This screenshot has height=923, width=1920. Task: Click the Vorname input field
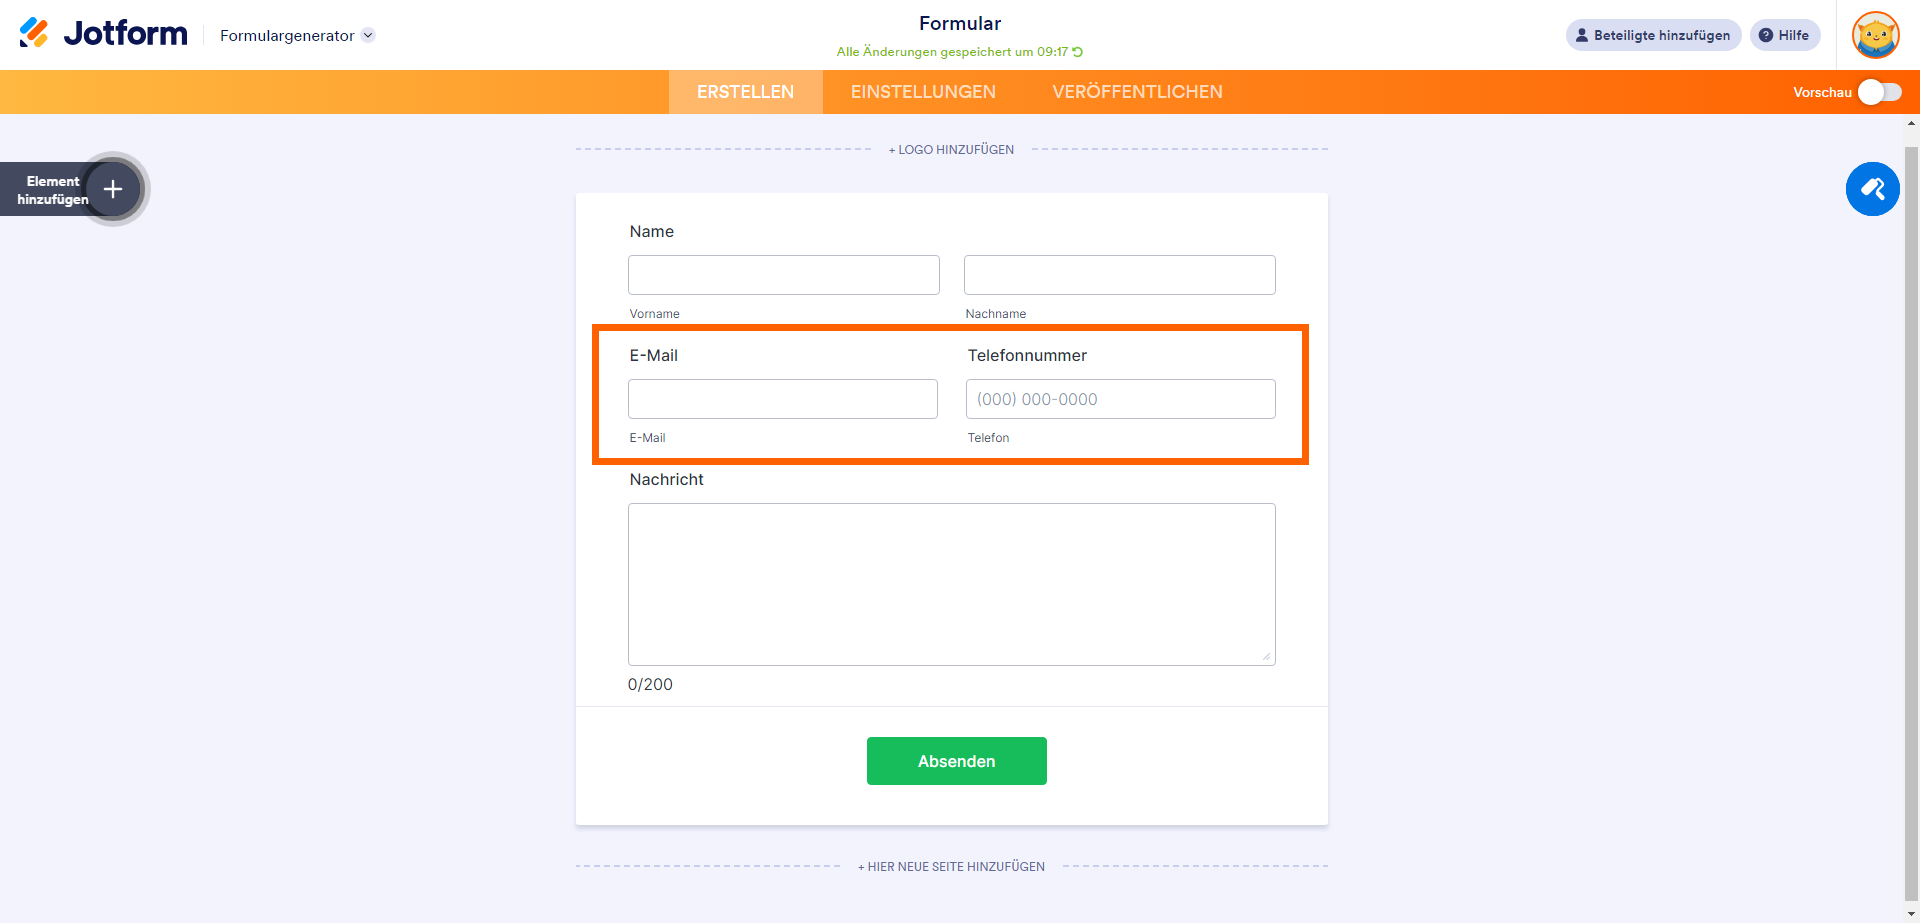point(783,275)
